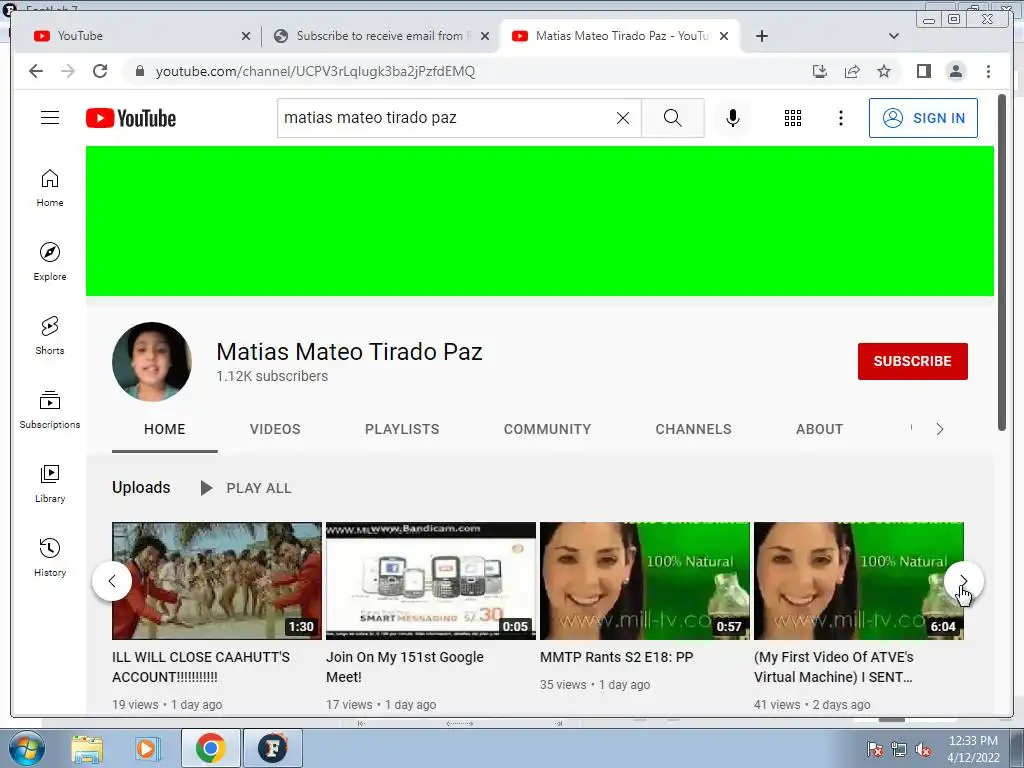Viewport: 1024px width, 768px height.
Task: Open the YouTube apps grid
Action: [x=793, y=118]
